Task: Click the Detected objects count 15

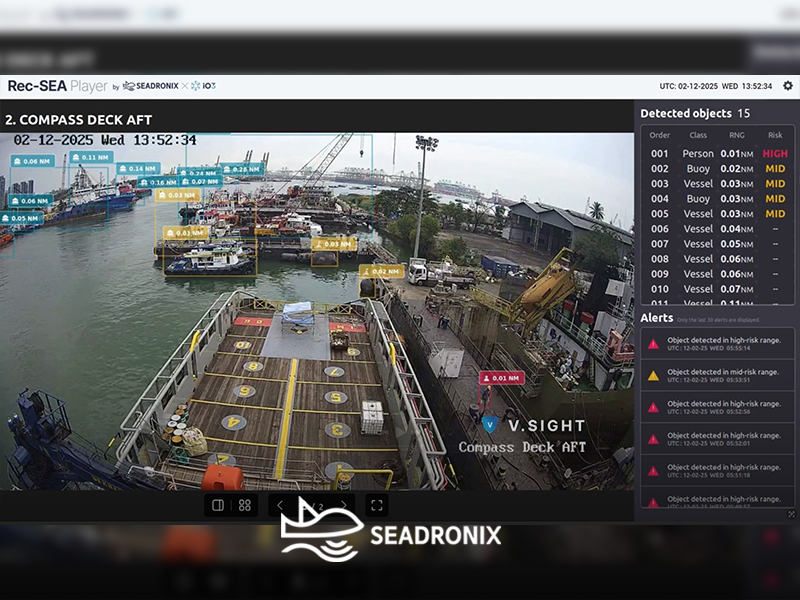Action: 744,113
